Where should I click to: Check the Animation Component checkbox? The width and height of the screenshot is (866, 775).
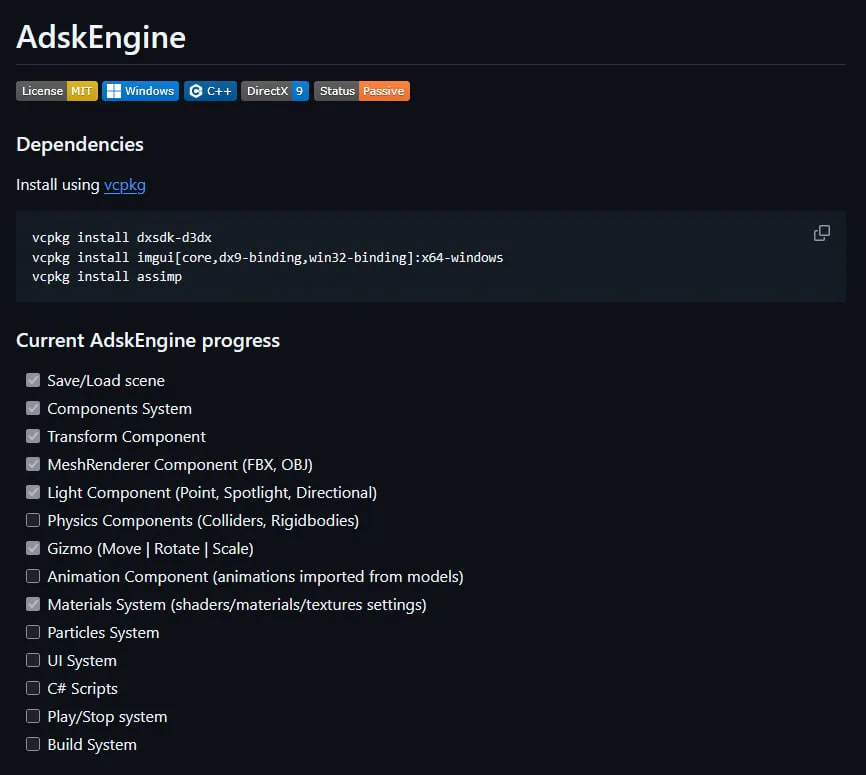(33, 576)
